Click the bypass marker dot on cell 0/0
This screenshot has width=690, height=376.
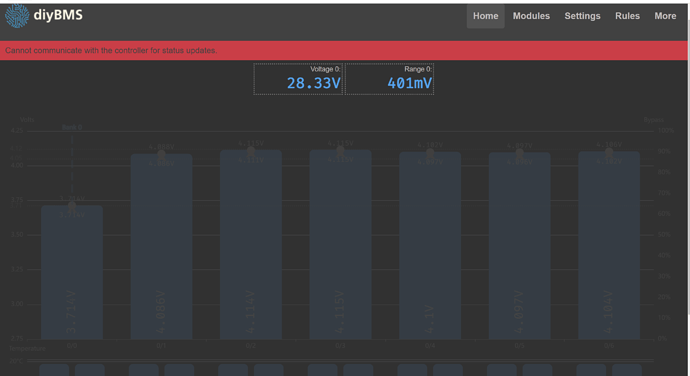[x=72, y=206]
